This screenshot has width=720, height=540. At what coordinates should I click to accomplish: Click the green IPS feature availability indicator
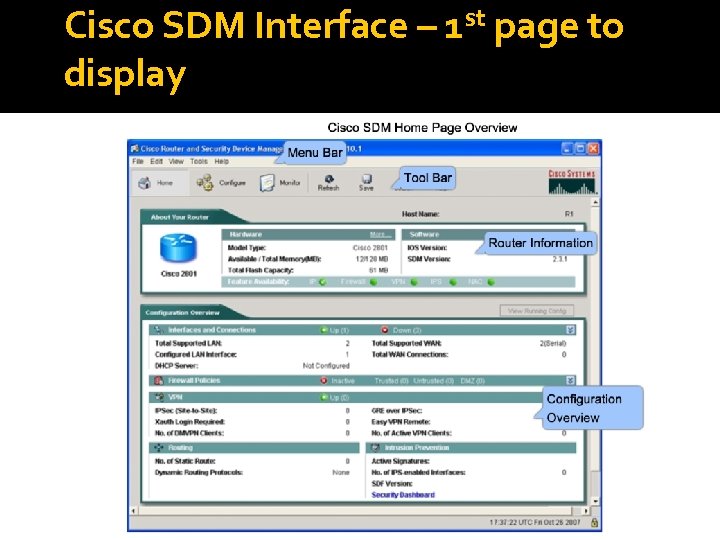coord(453,282)
